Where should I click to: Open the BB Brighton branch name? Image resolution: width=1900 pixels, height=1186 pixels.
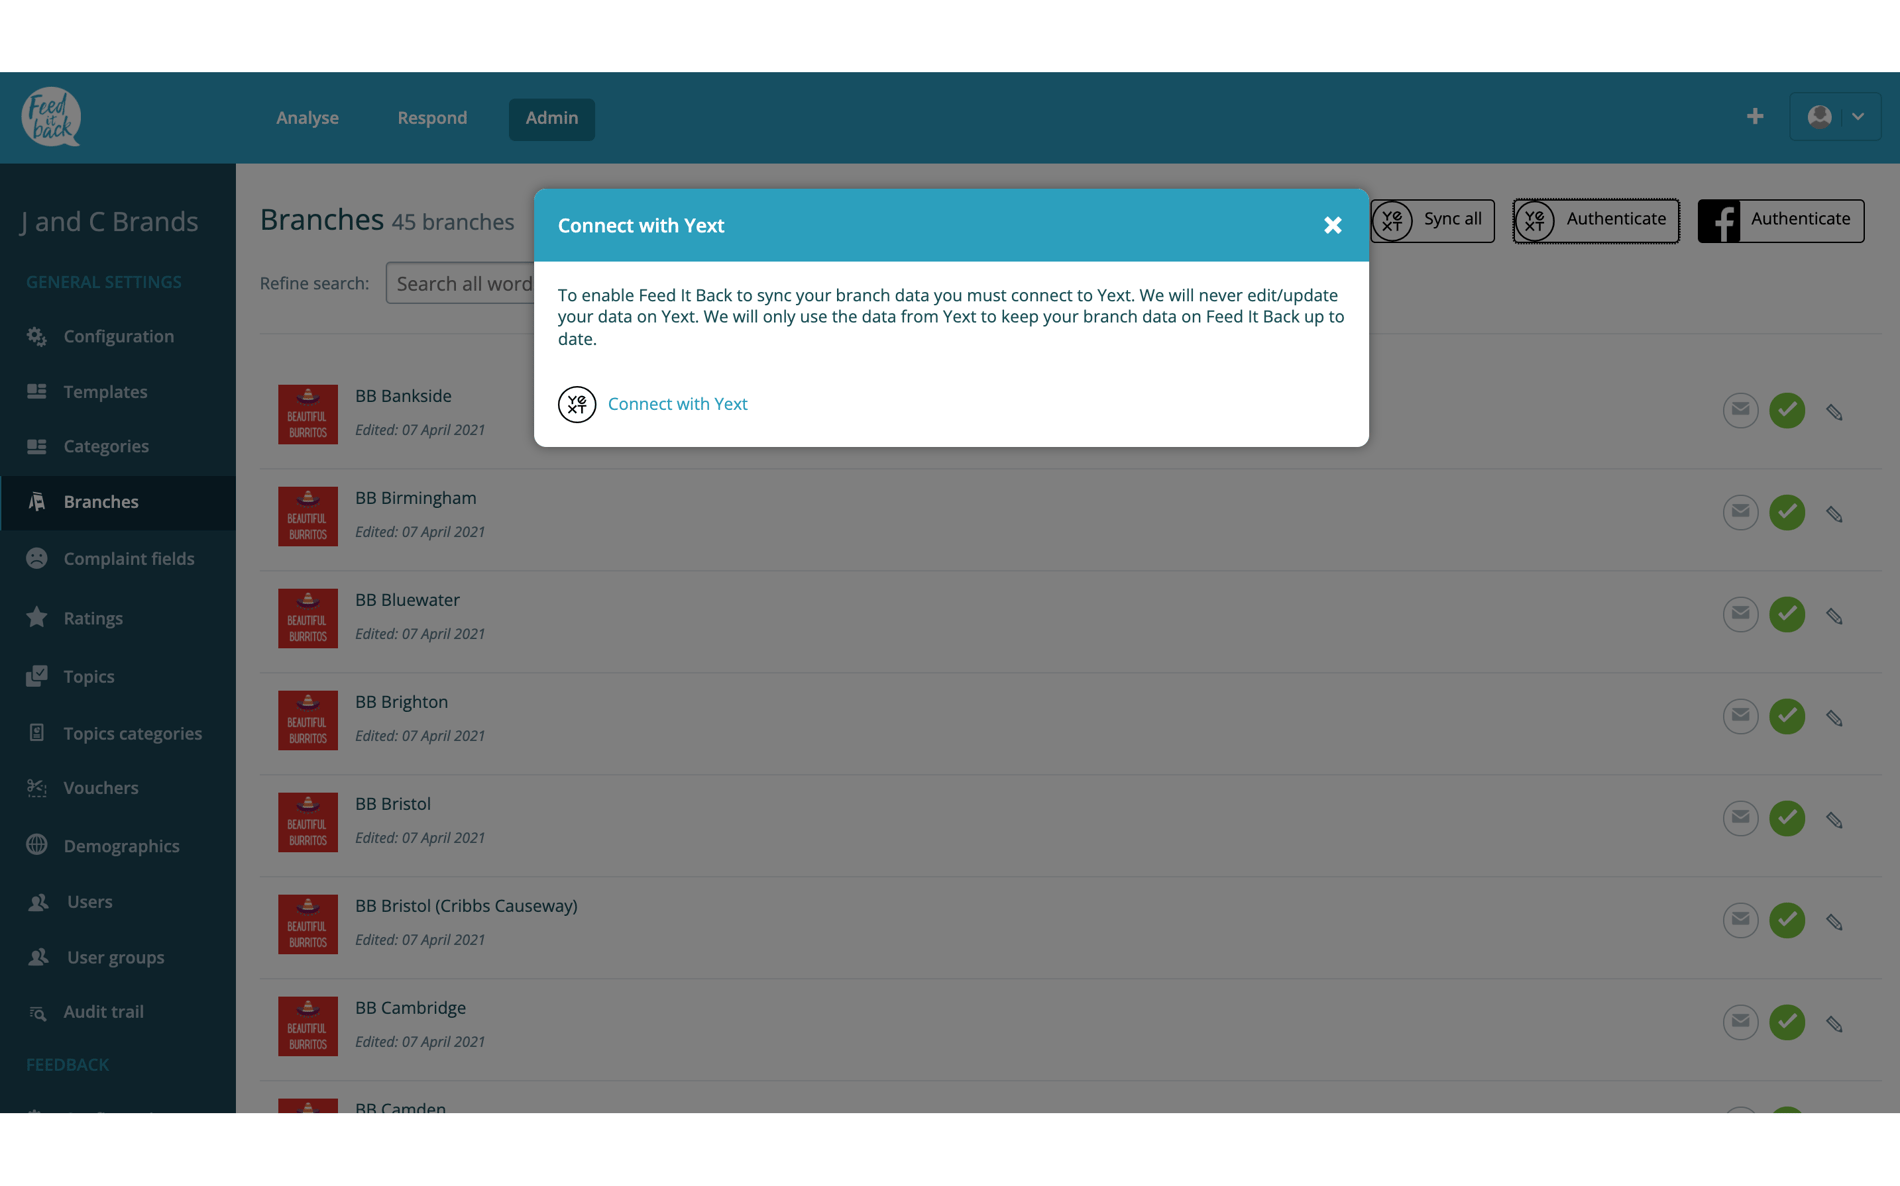coord(401,702)
